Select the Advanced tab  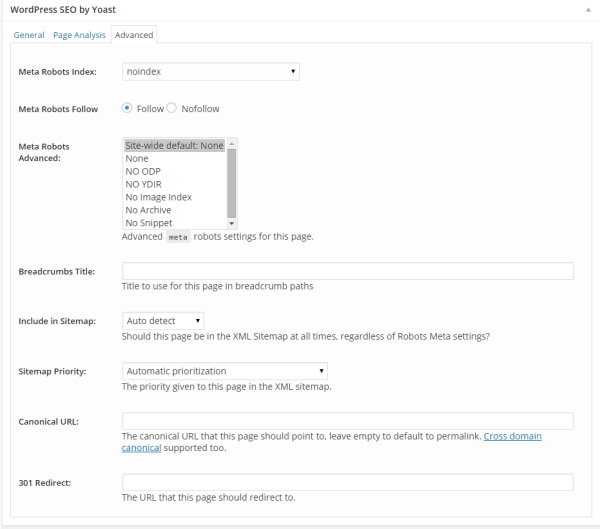(x=134, y=35)
